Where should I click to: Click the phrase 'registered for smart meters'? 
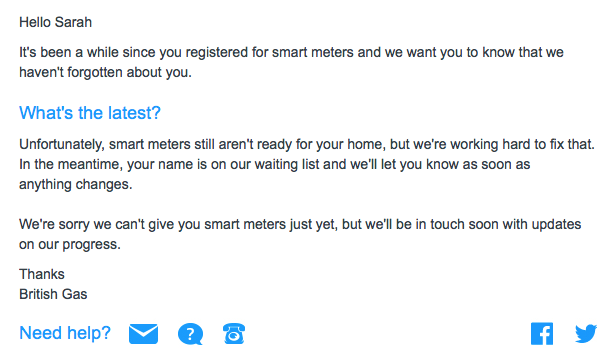pyautogui.click(x=269, y=52)
